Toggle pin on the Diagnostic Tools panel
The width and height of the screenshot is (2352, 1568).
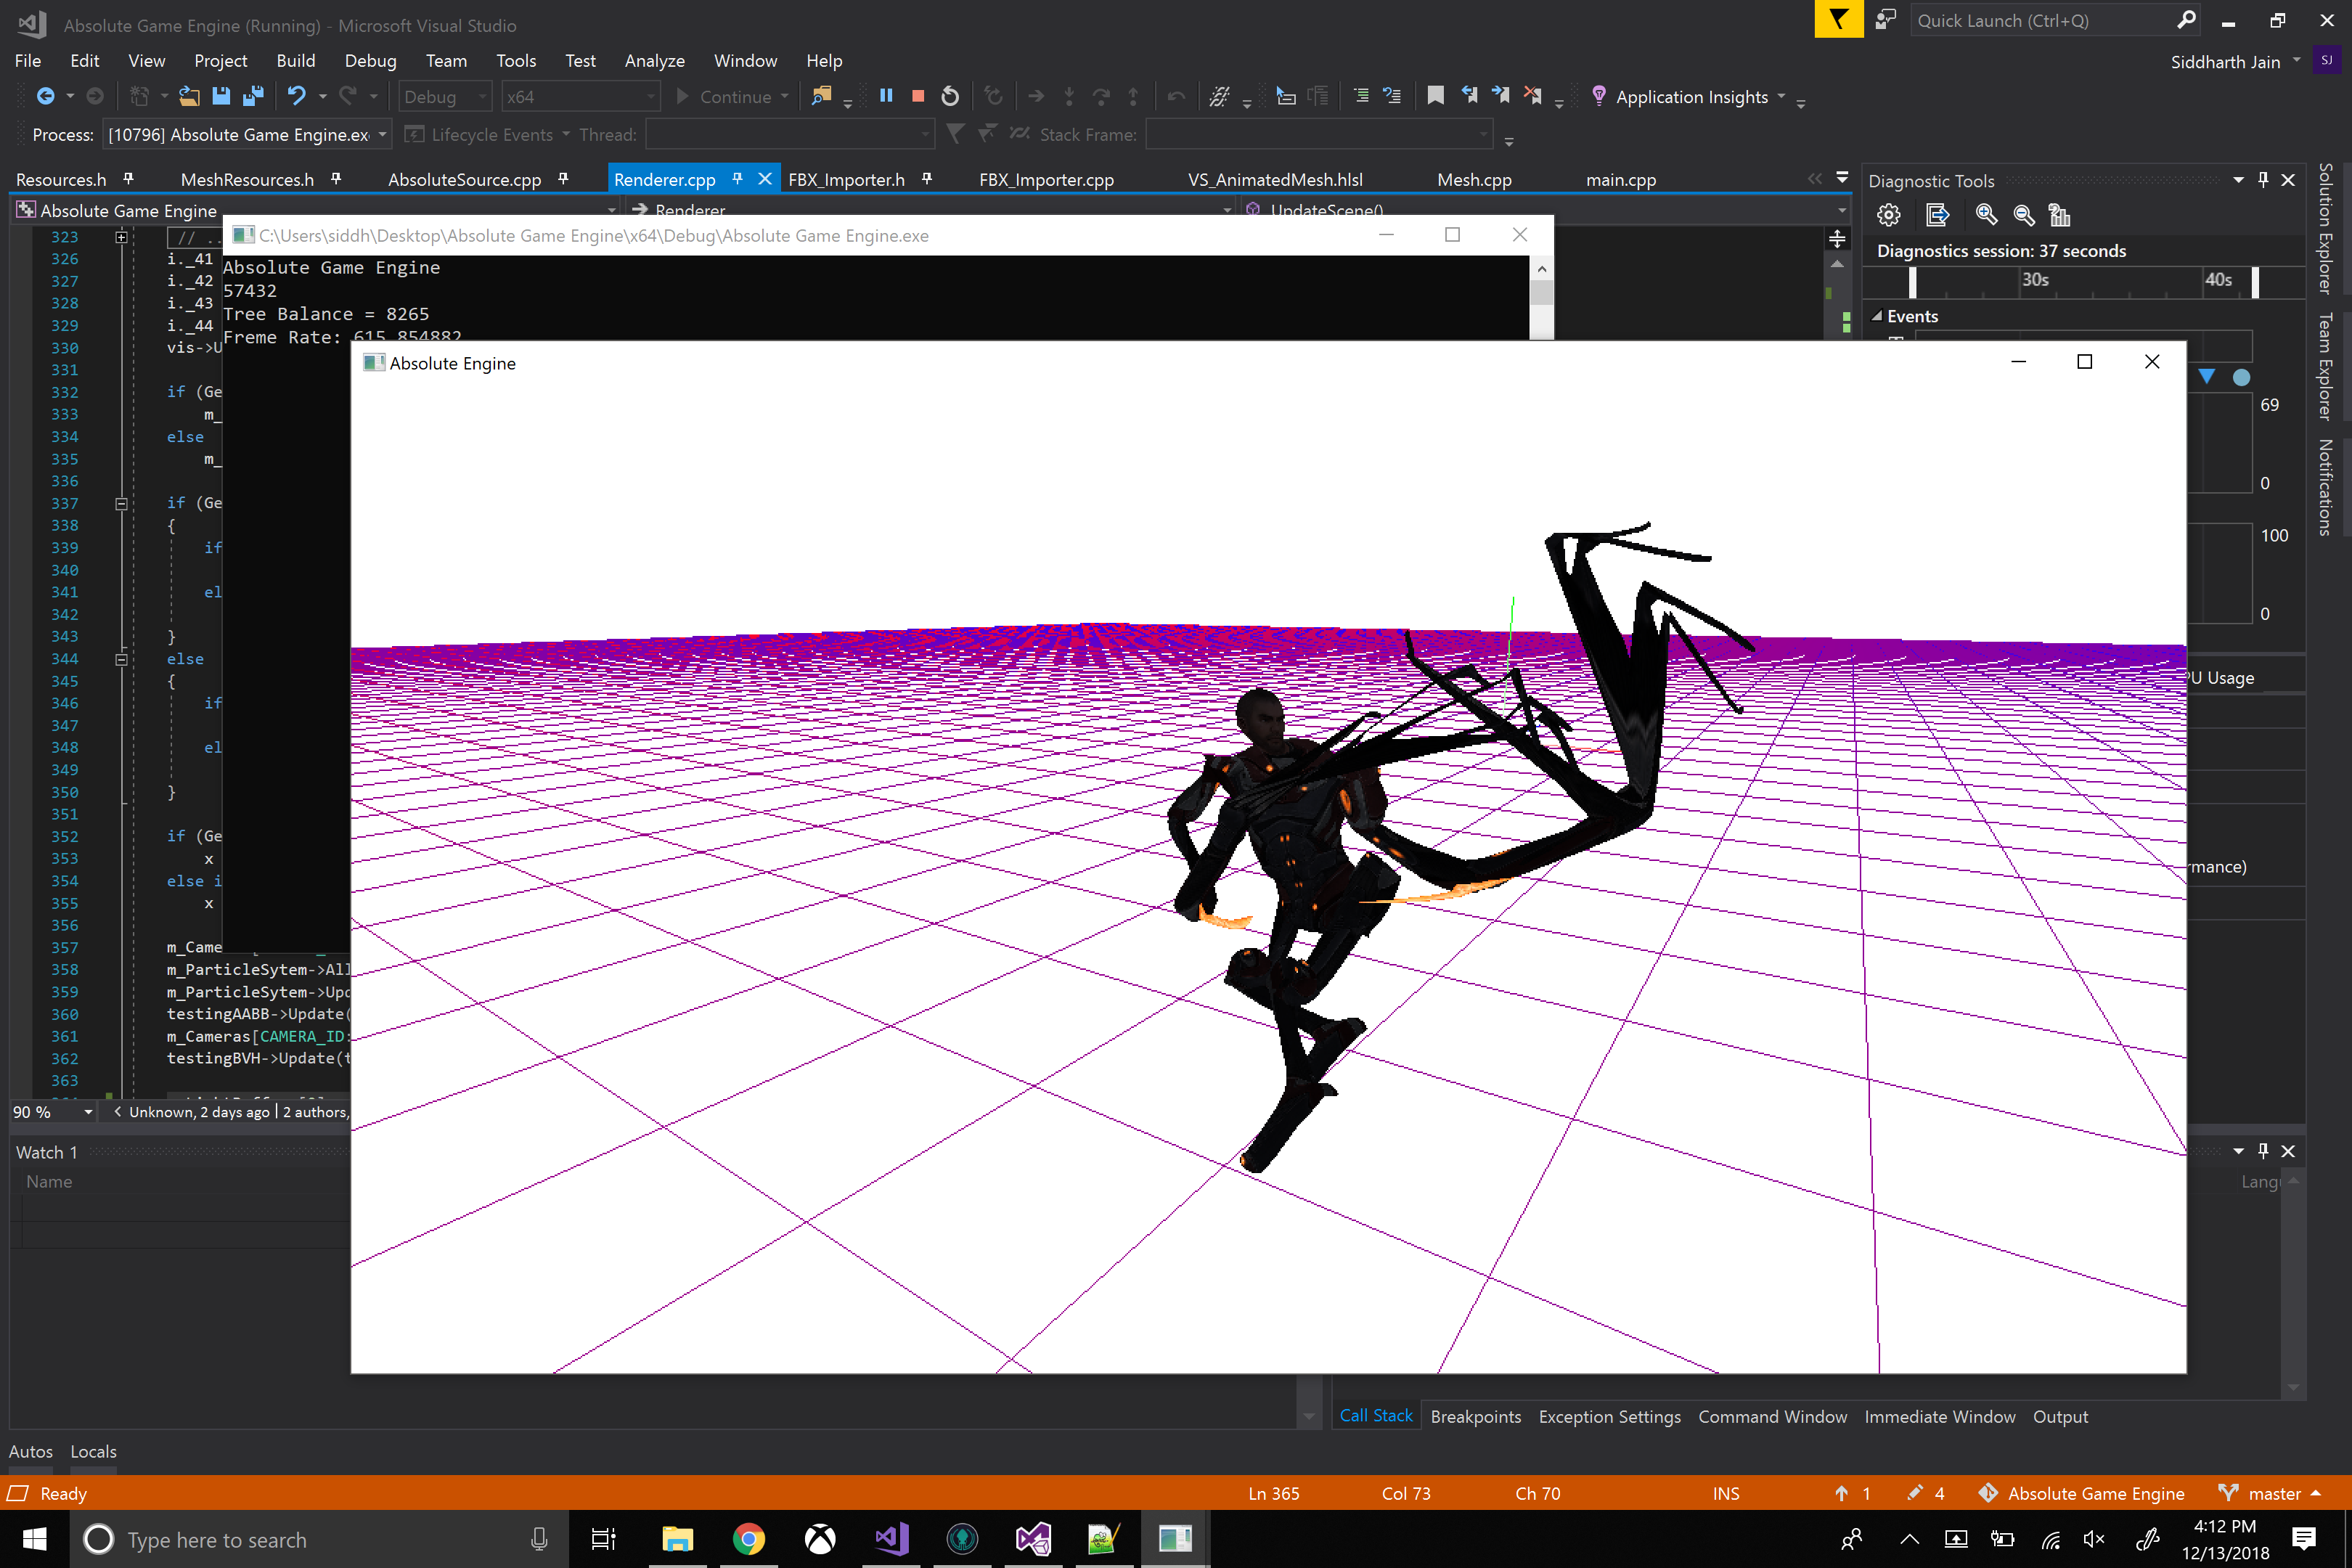[2264, 180]
